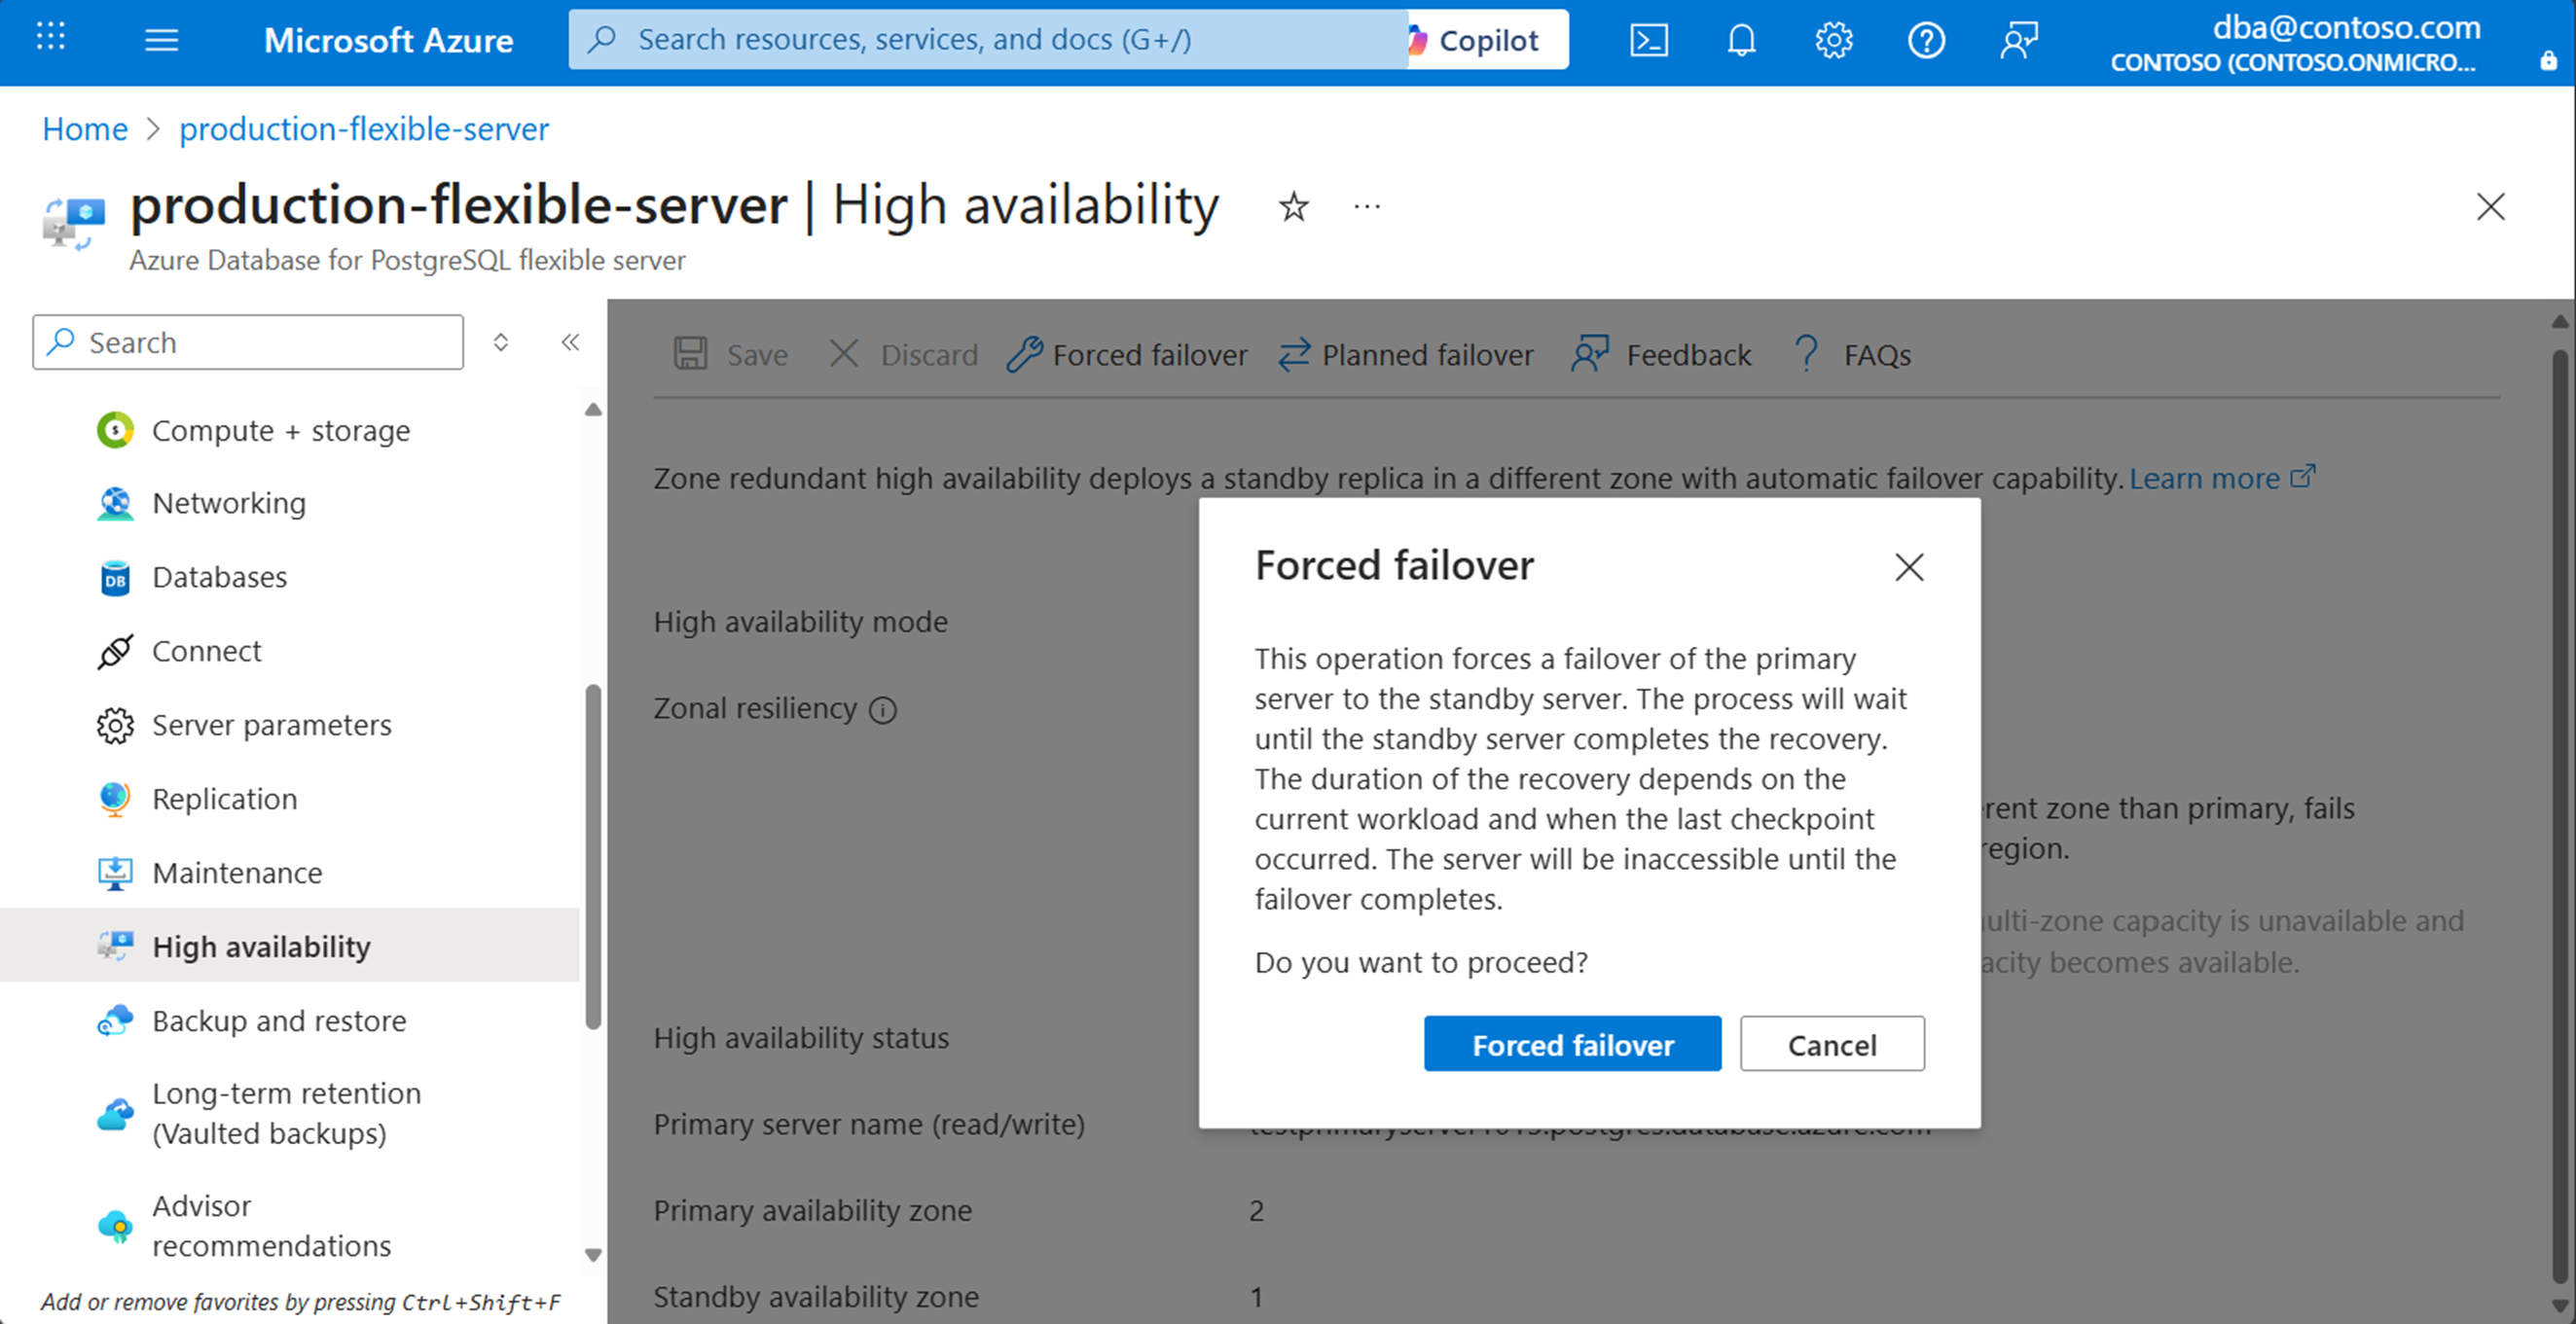Open portal settings gear icon
The width and height of the screenshot is (2576, 1324).
1833,40
